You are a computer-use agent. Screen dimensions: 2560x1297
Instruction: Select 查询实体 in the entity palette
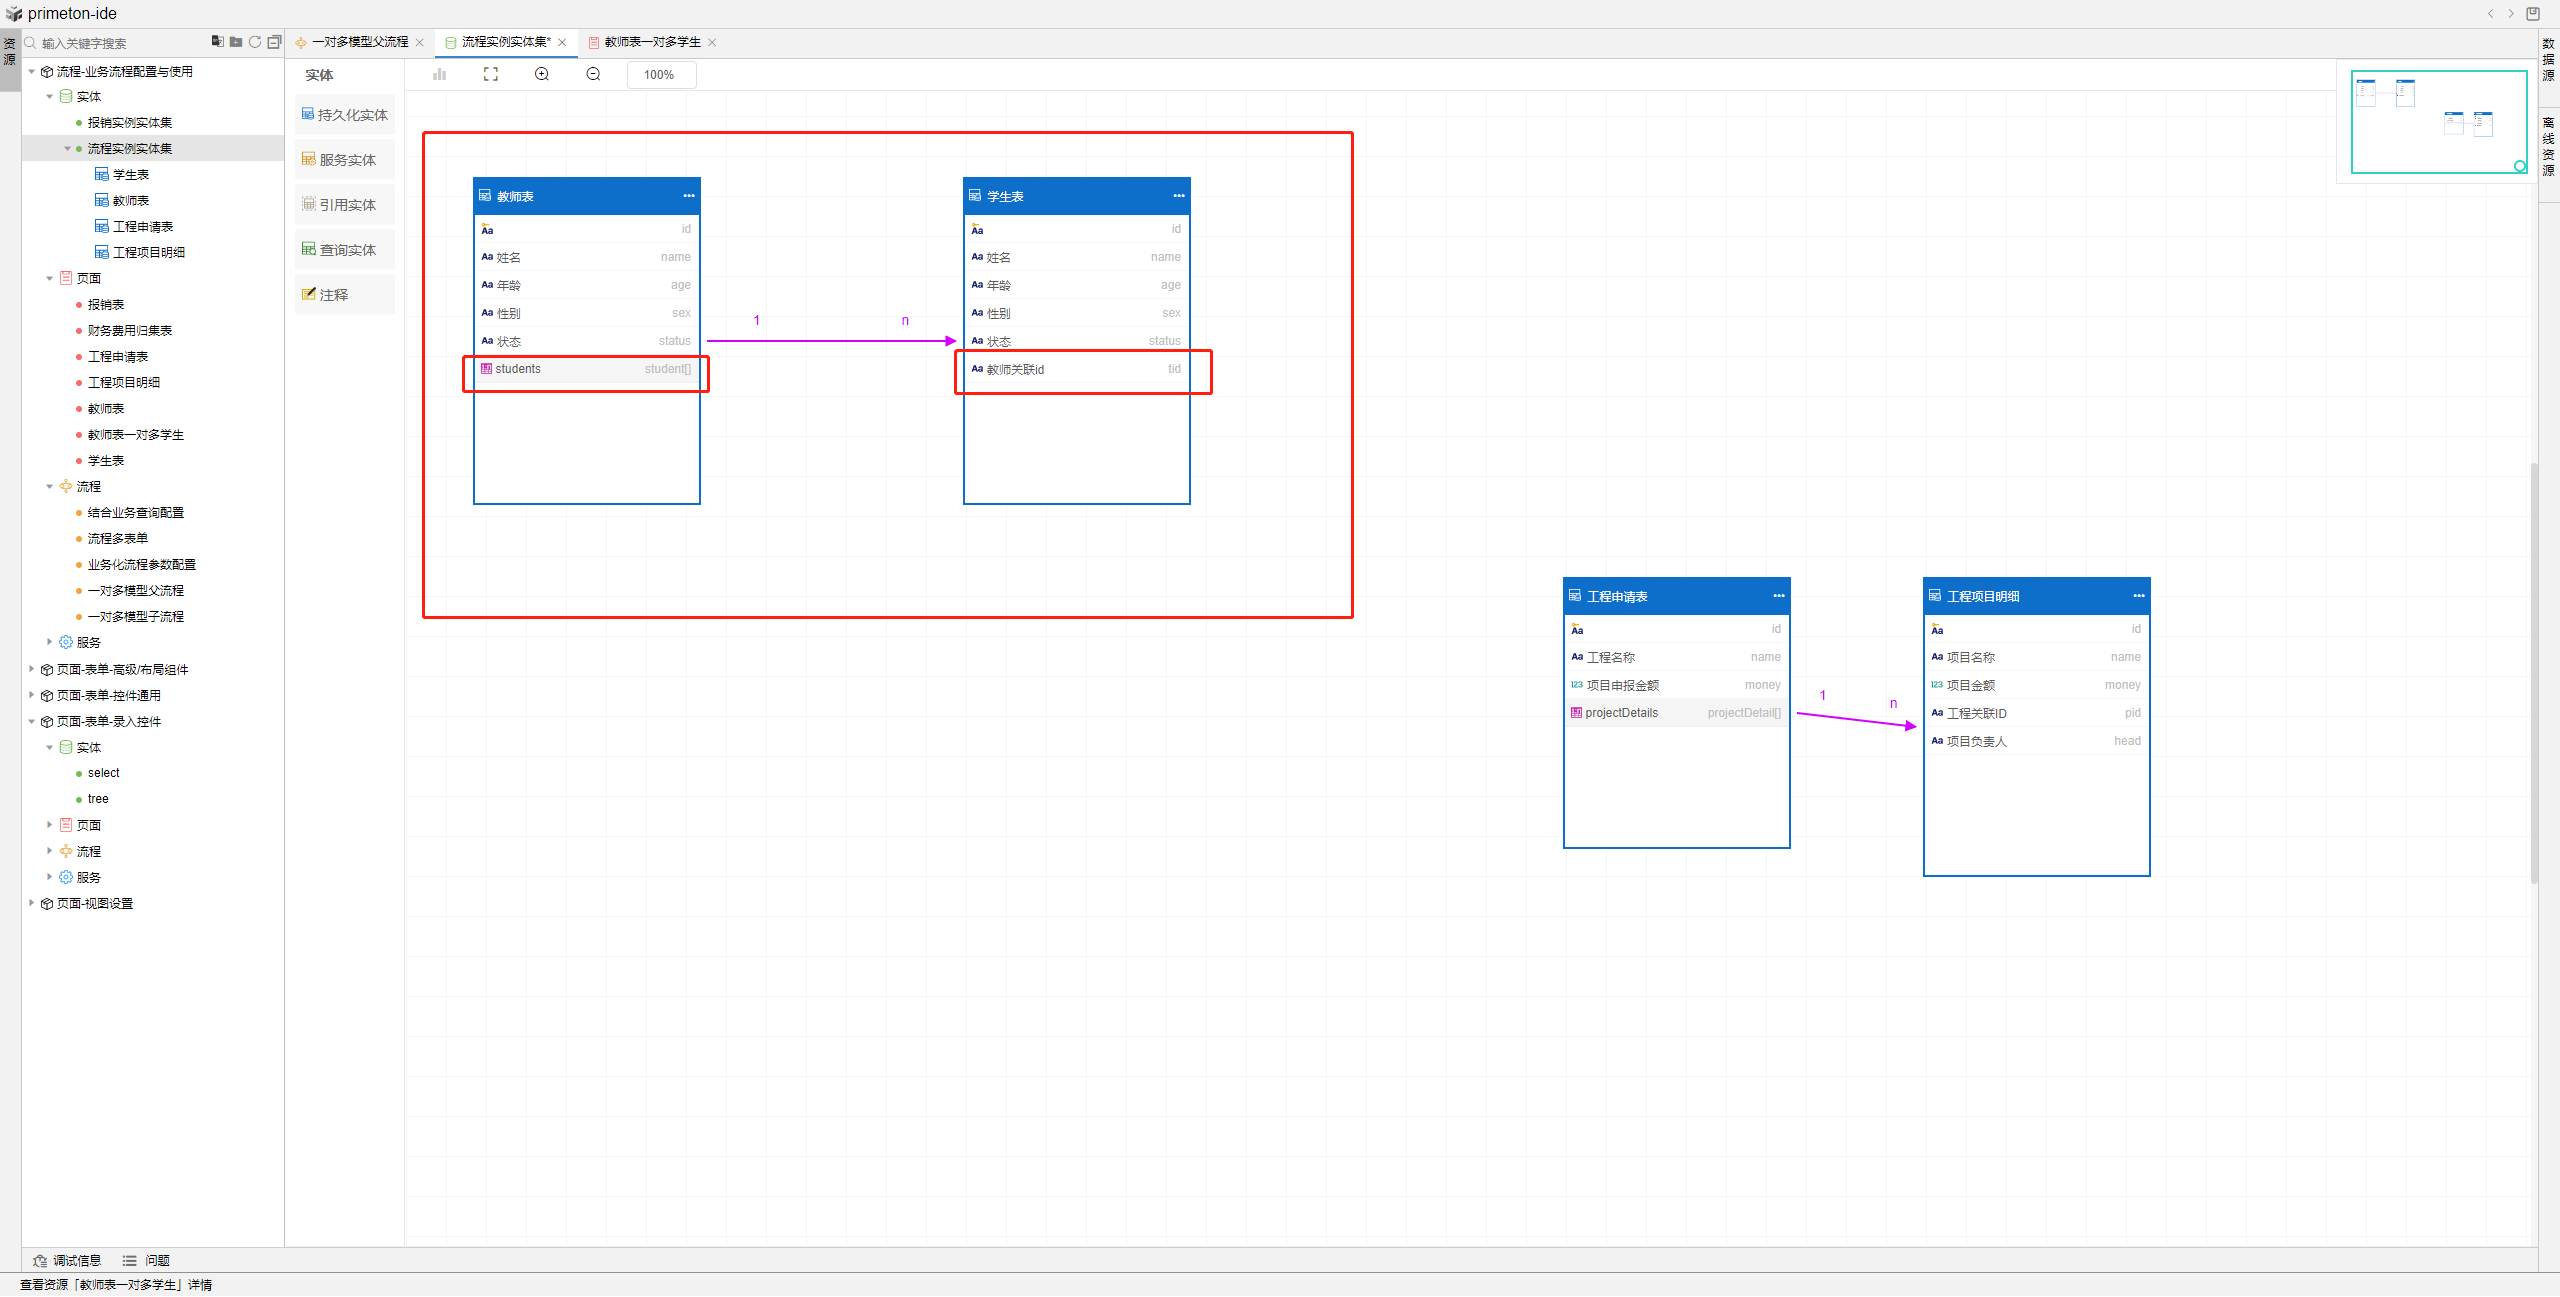[x=345, y=250]
